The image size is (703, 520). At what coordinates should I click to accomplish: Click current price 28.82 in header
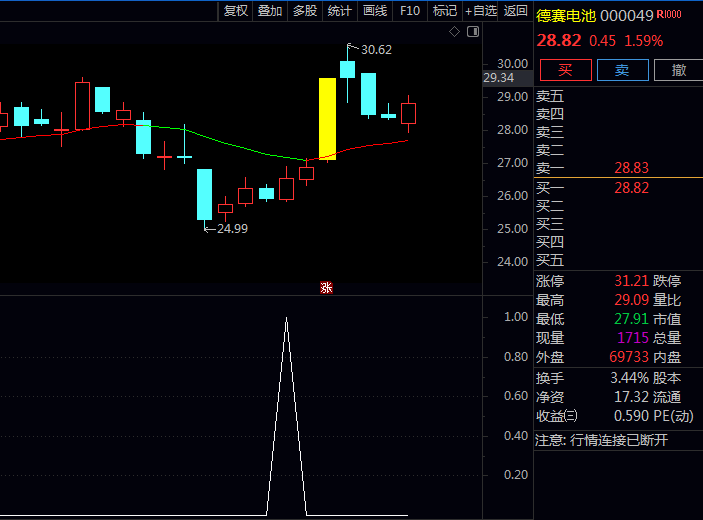pos(559,41)
